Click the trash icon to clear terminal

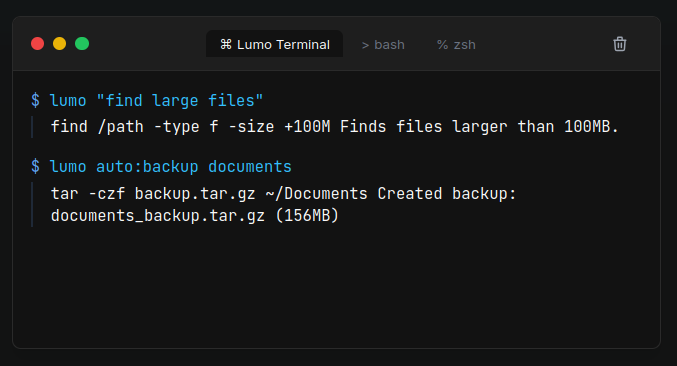pyautogui.click(x=620, y=44)
